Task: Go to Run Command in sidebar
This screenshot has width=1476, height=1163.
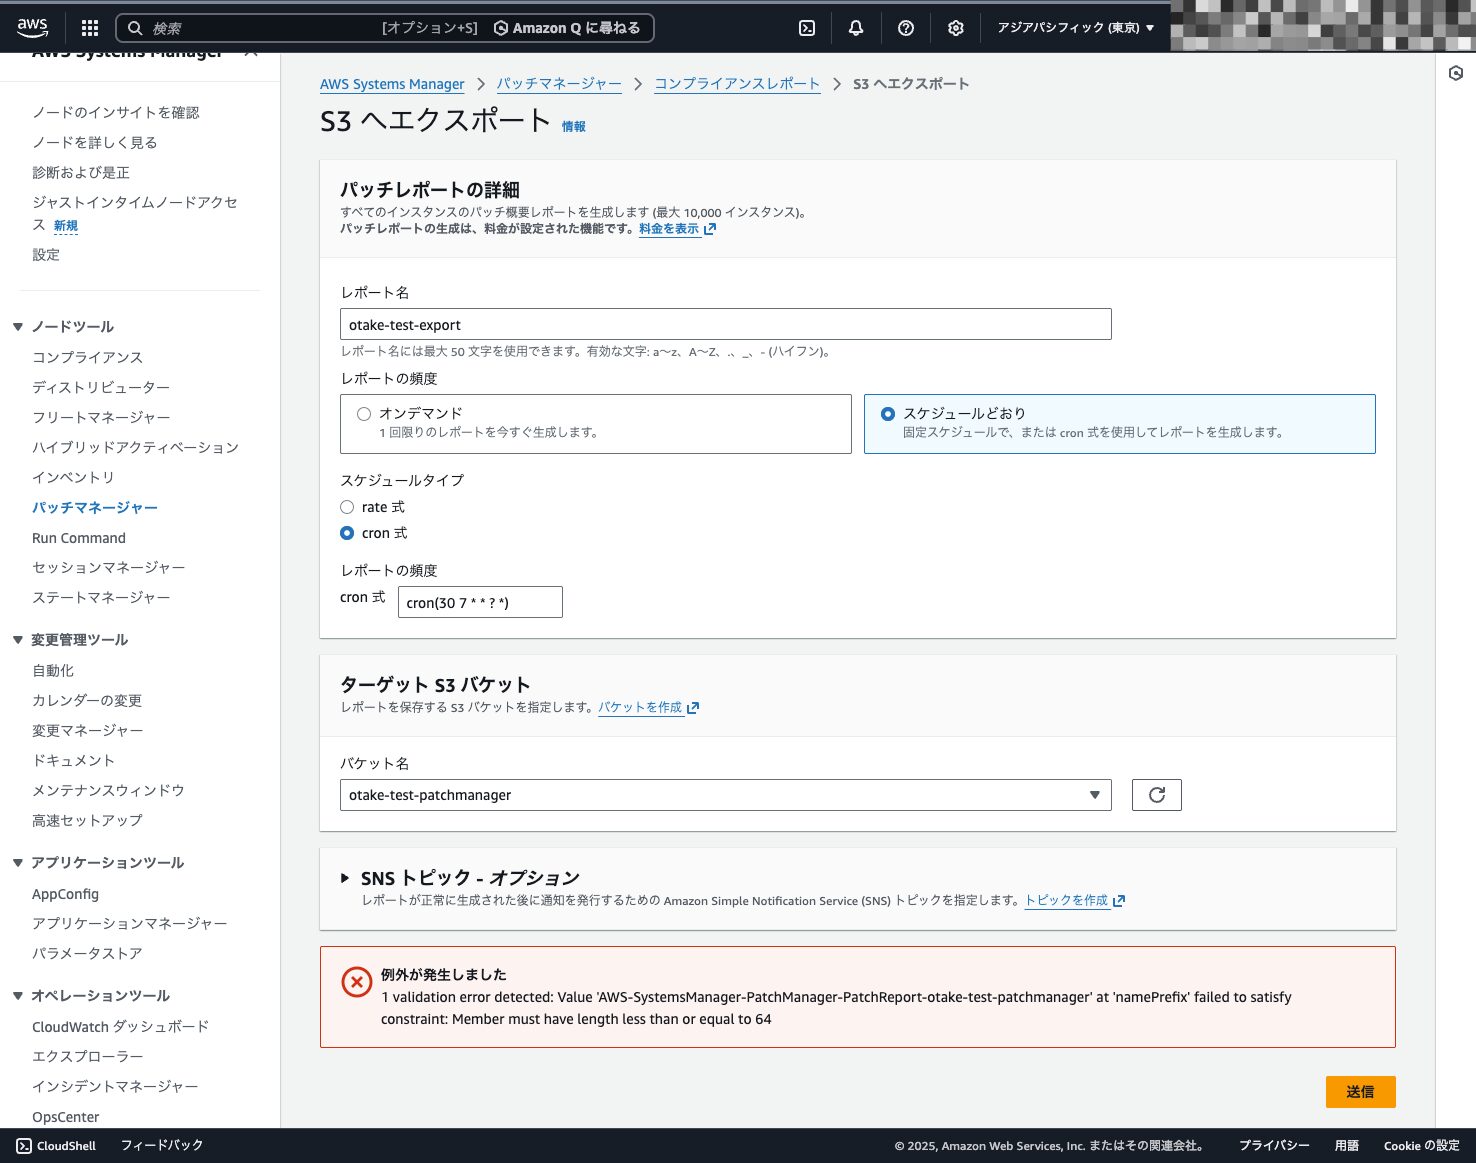Action: (x=79, y=538)
